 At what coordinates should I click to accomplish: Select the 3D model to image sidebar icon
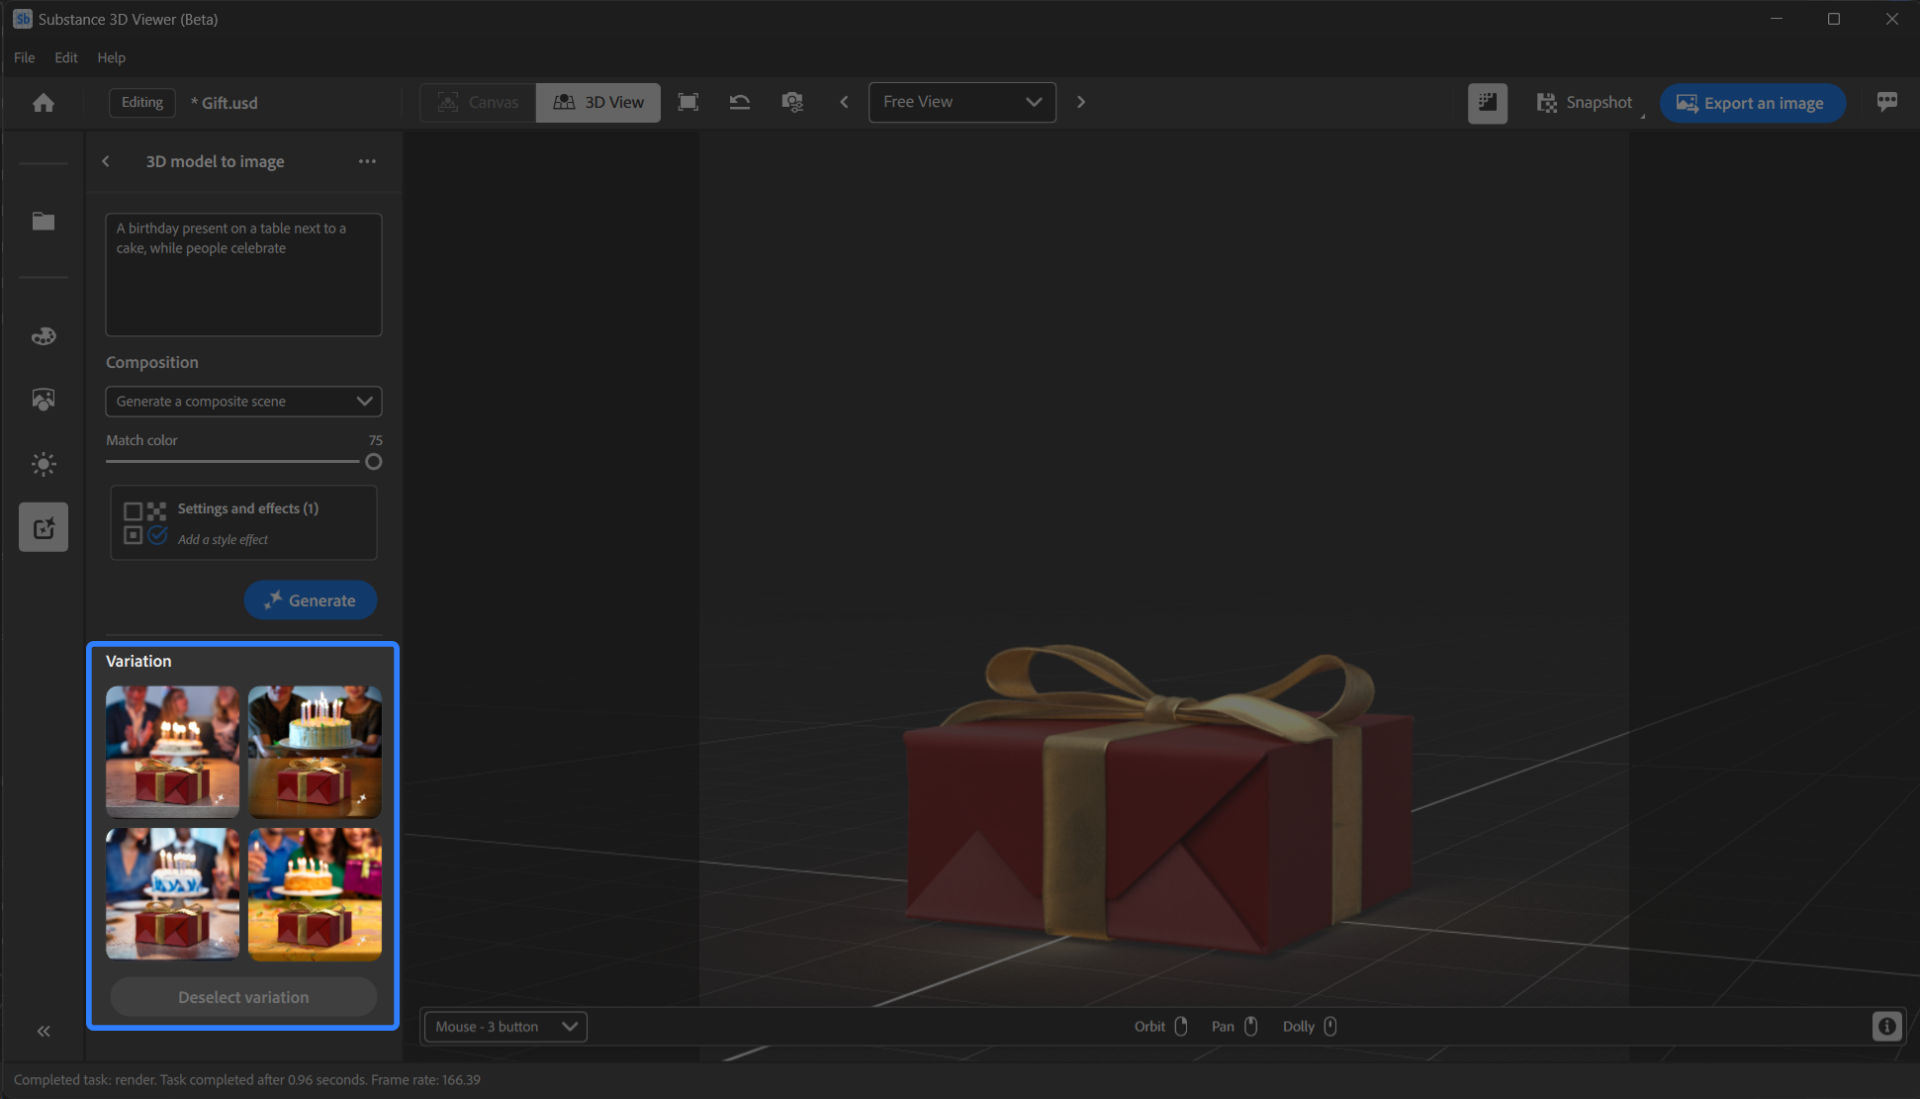pyautogui.click(x=43, y=527)
